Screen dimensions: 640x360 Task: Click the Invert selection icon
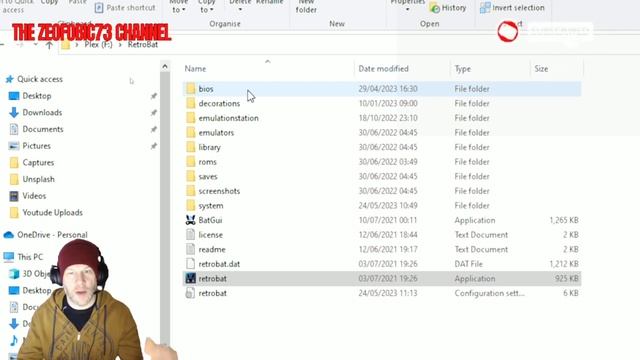pyautogui.click(x=485, y=8)
